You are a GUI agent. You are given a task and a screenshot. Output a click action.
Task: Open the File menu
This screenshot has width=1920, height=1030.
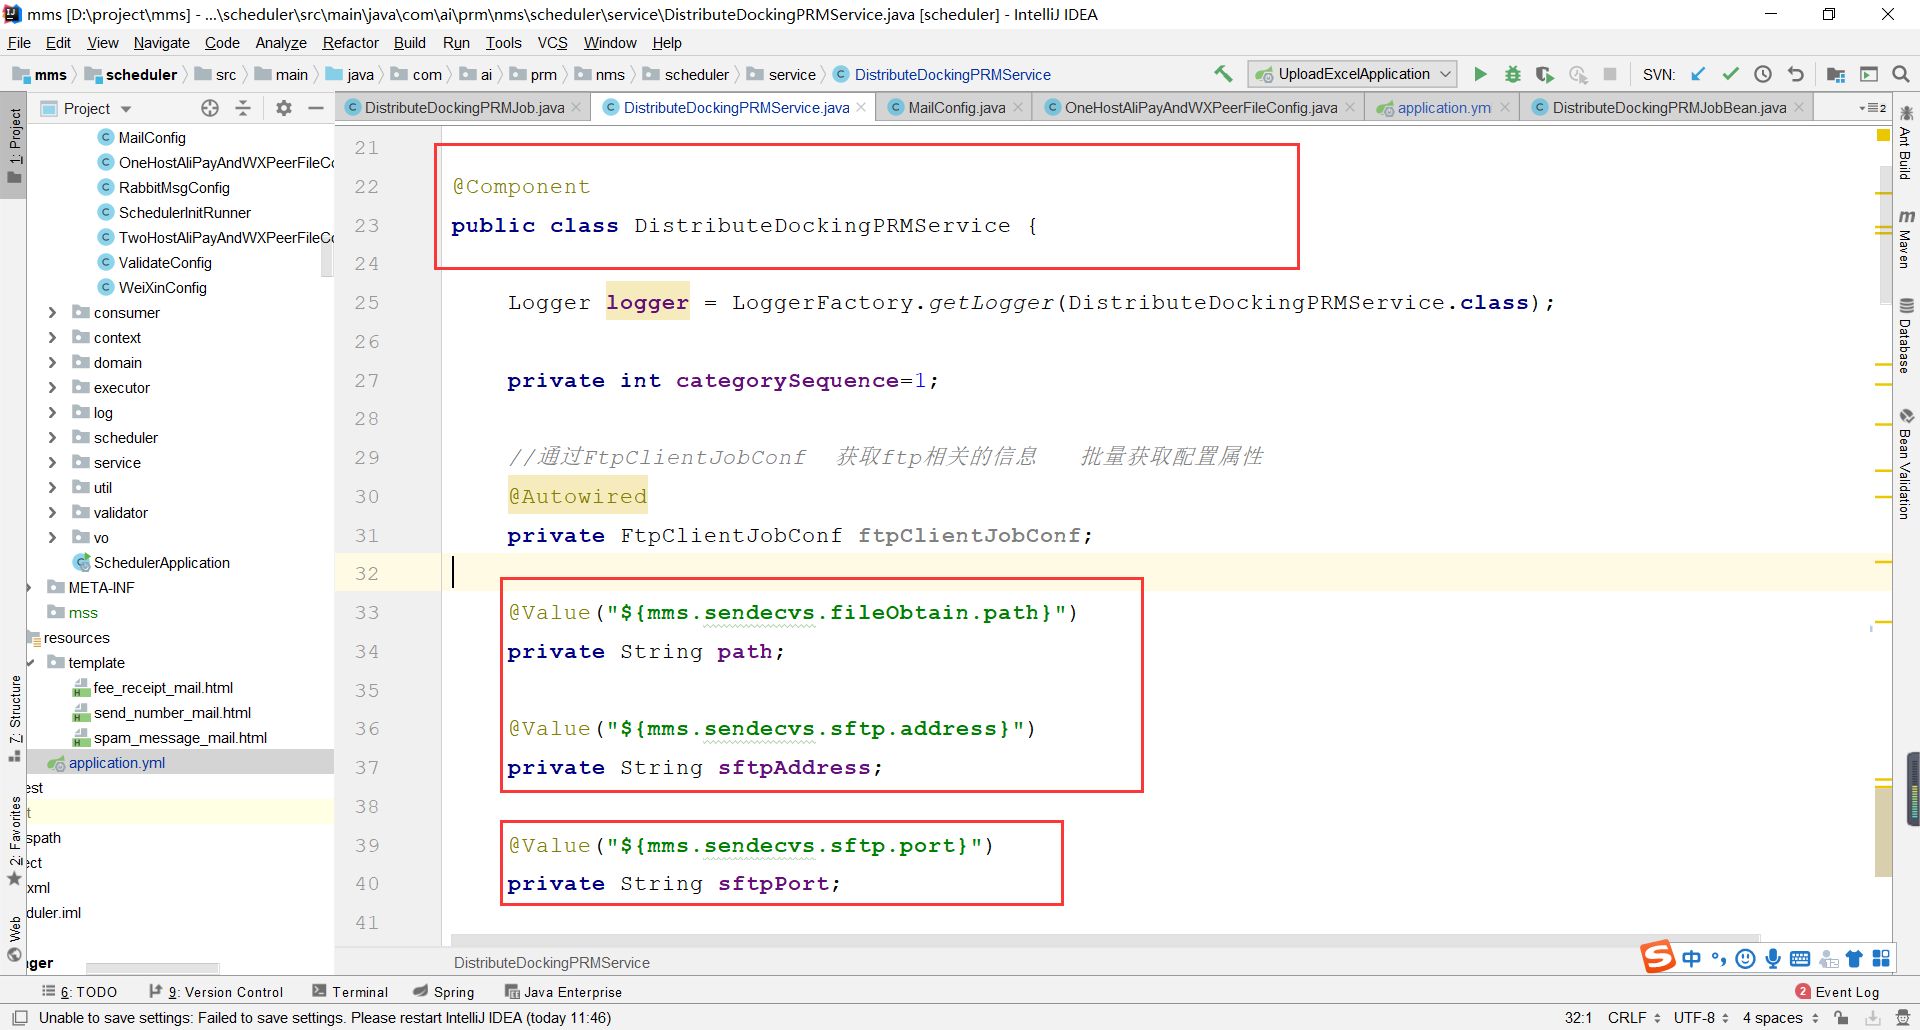pos(19,43)
